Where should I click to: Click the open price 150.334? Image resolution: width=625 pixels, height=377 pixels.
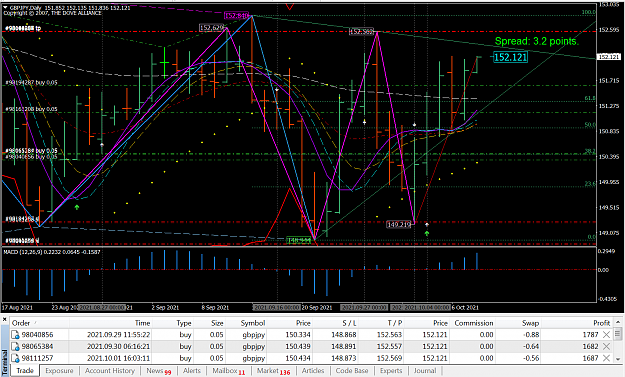298,335
